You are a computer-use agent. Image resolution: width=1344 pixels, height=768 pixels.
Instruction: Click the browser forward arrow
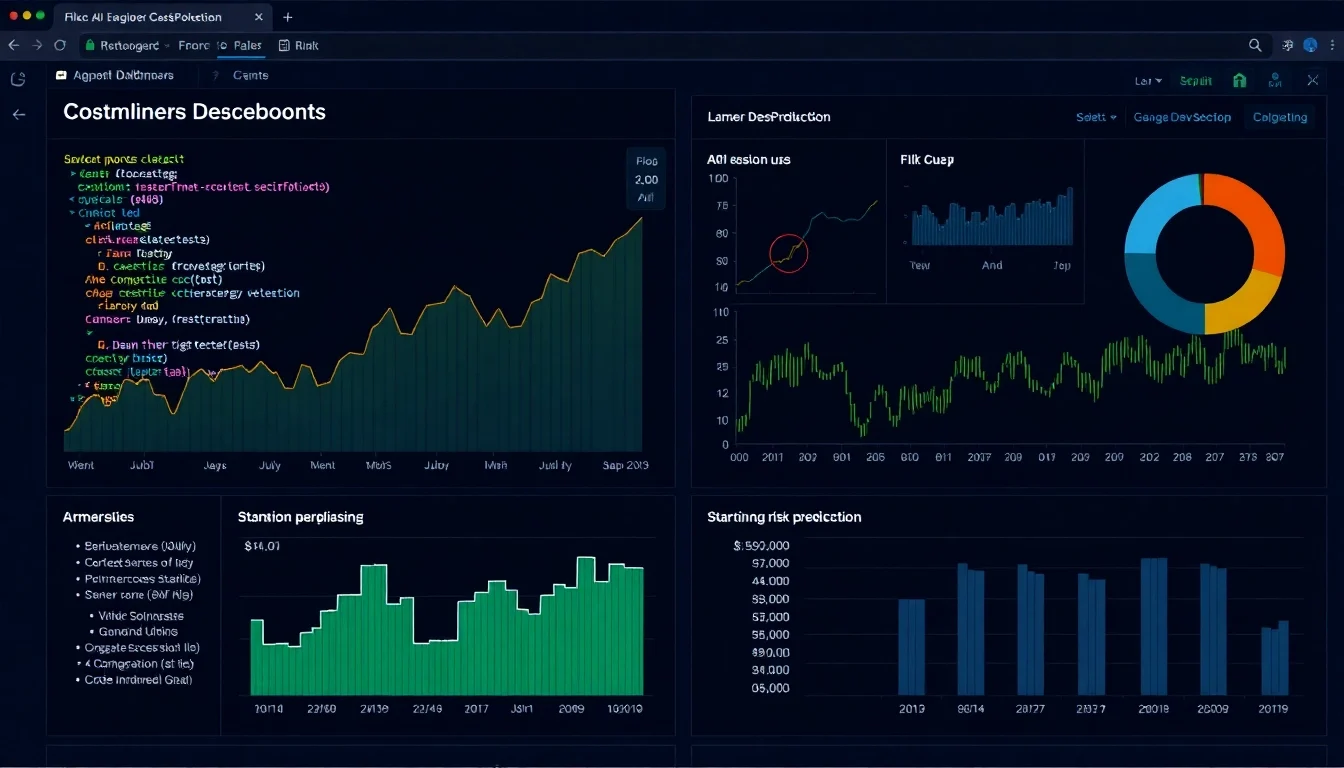38,45
